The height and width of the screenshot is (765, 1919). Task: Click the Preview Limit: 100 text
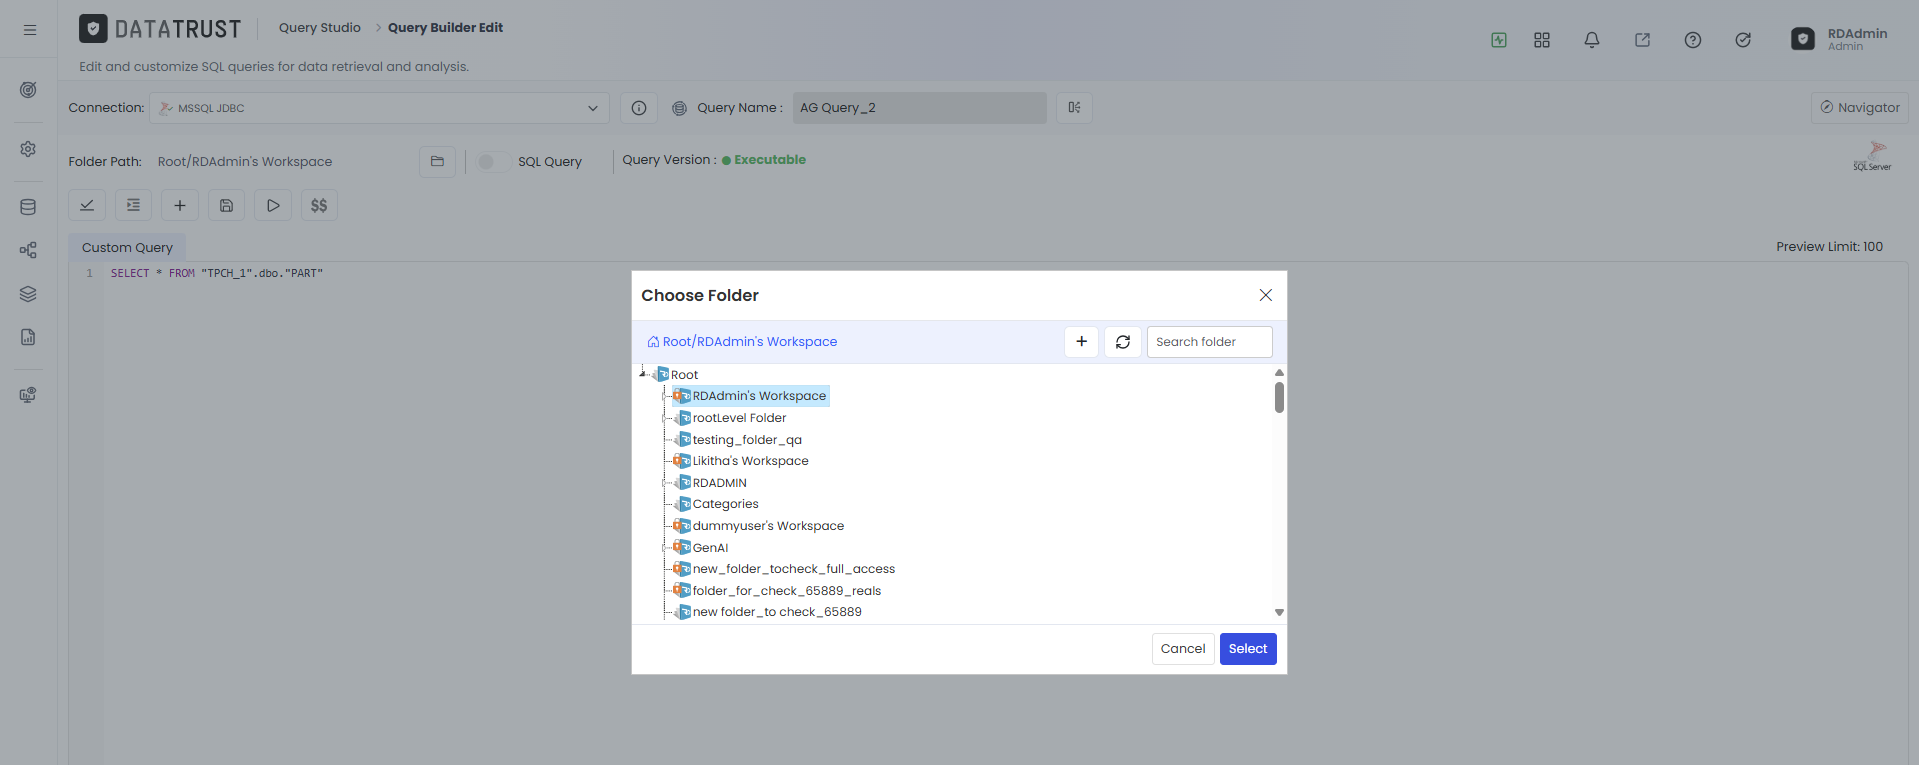pyautogui.click(x=1829, y=247)
